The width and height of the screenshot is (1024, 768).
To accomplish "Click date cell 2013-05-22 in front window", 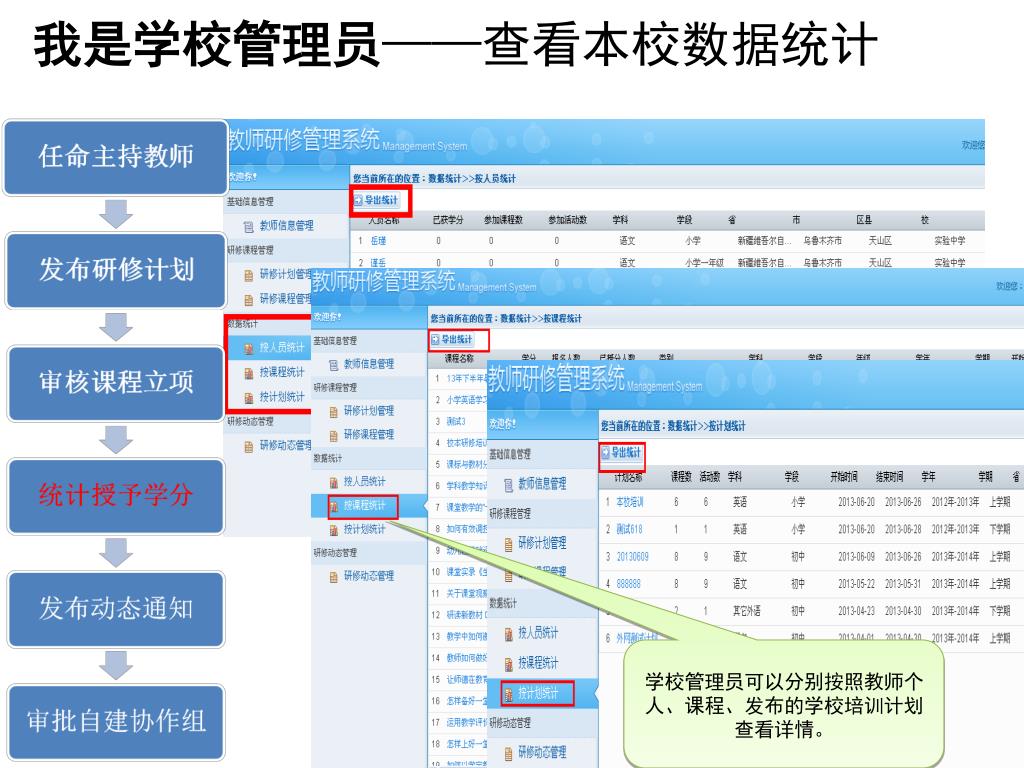I will 856,584.
